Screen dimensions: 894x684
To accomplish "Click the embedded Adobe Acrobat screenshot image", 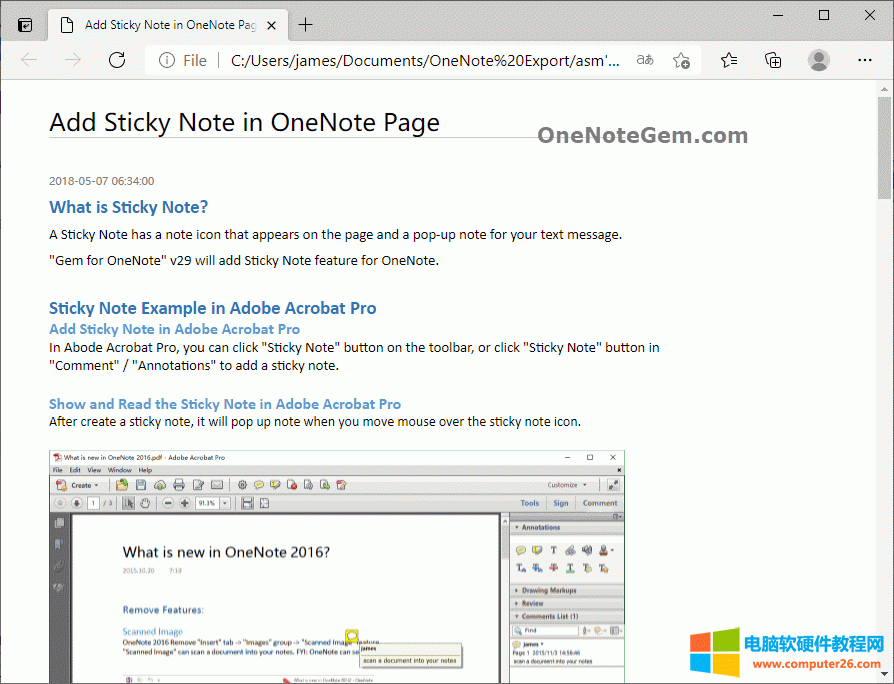I will 336,566.
